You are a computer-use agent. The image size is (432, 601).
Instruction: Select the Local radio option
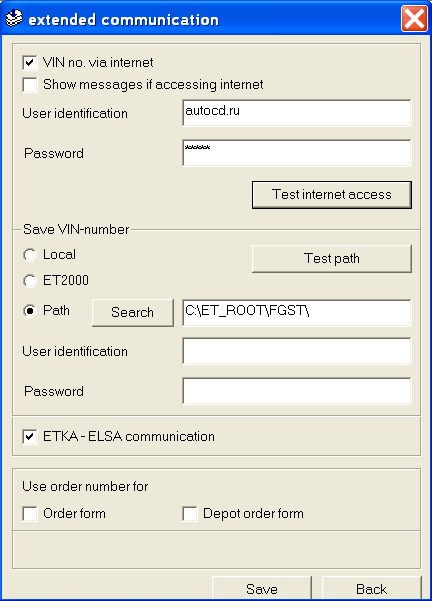(x=30, y=255)
